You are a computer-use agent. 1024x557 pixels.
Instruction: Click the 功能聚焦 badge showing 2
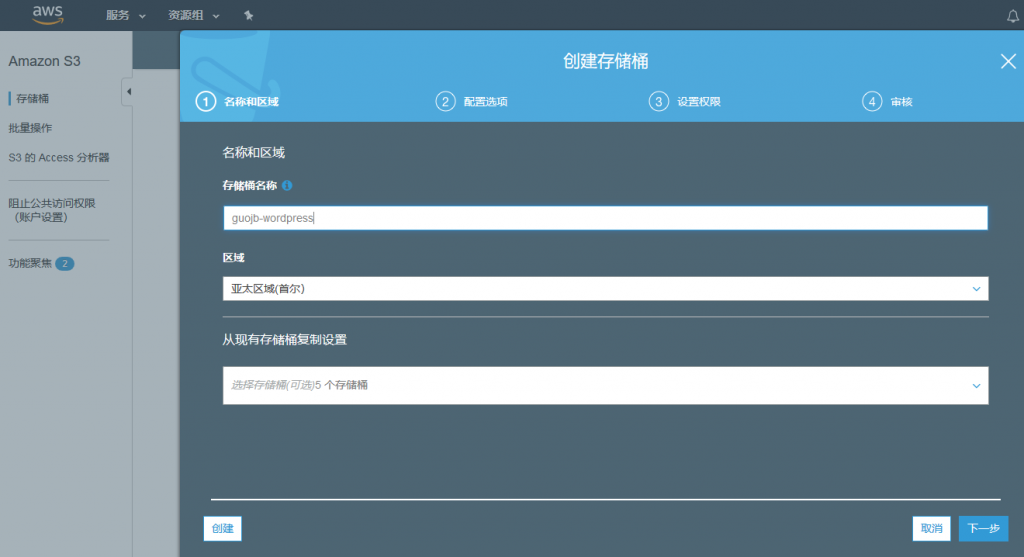click(65, 264)
